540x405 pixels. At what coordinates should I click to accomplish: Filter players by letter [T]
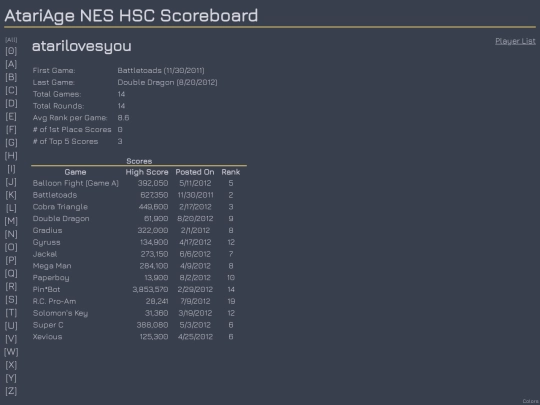[11, 313]
